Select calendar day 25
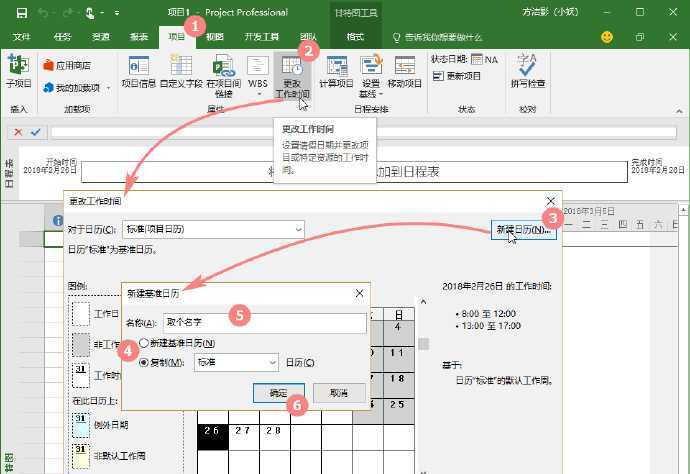The height and width of the screenshot is (474, 690). click(399, 411)
